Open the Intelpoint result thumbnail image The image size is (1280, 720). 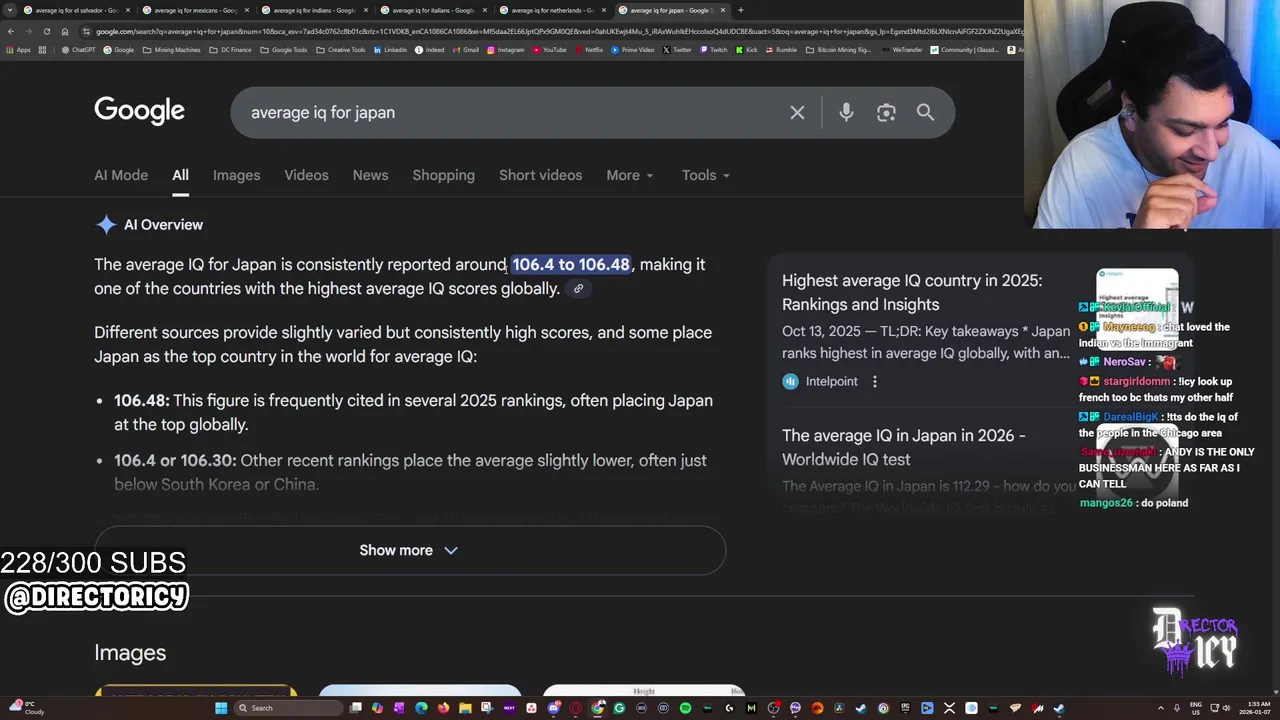pos(1137,307)
